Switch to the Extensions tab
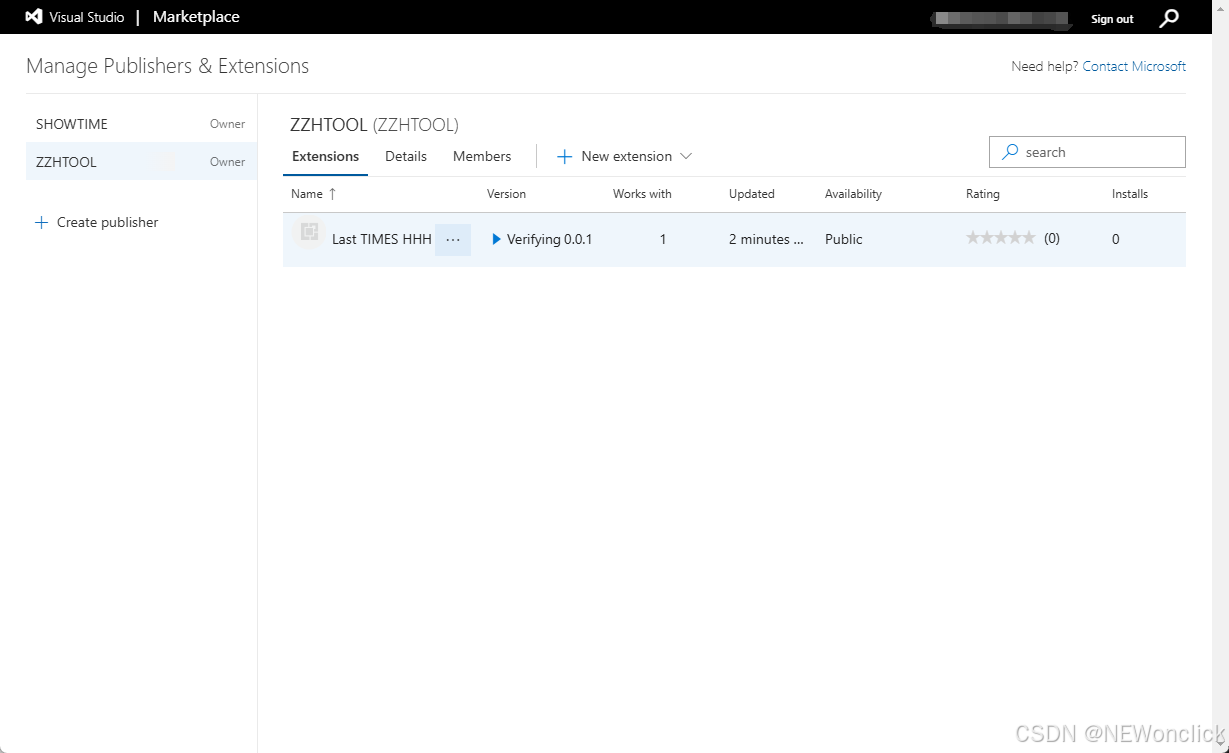The height and width of the screenshot is (753, 1229). click(326, 156)
